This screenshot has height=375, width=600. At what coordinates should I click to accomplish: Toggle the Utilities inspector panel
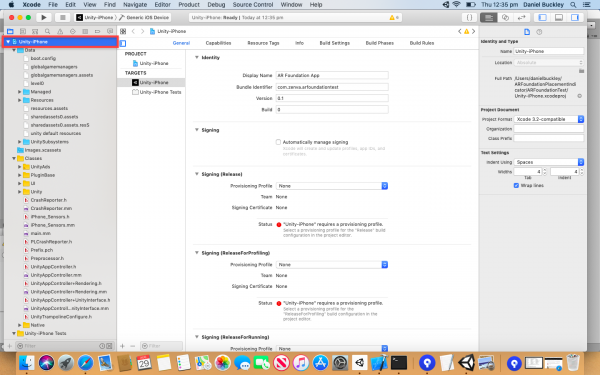(x=575, y=17)
